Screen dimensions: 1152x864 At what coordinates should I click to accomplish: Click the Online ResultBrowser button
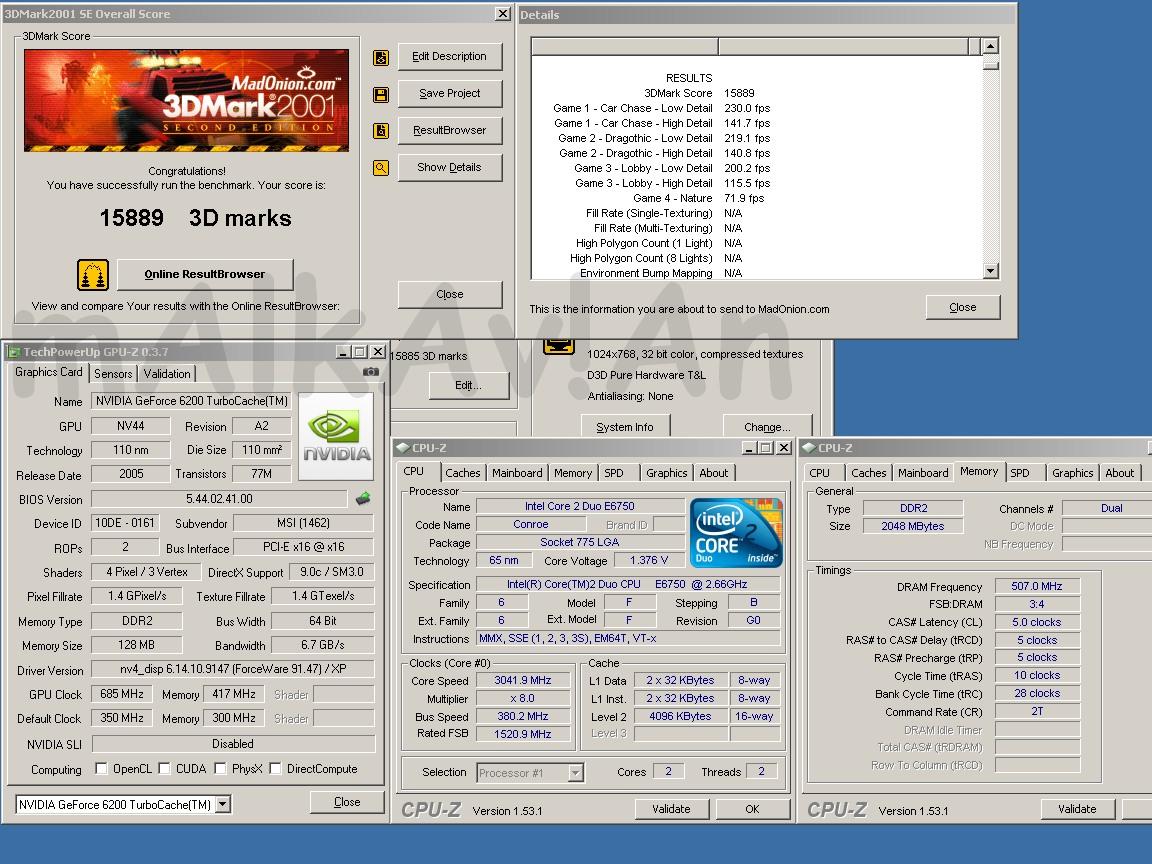pyautogui.click(x=205, y=274)
